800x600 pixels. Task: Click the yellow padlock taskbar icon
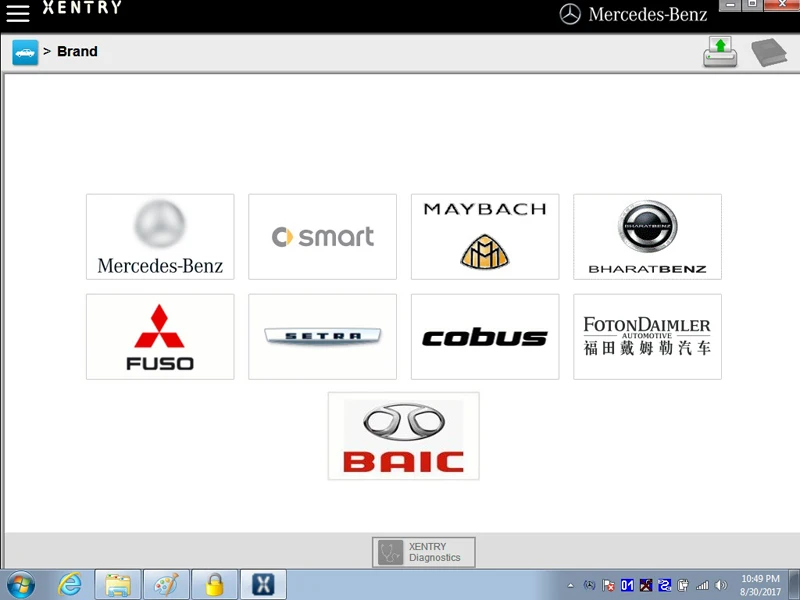(x=215, y=585)
